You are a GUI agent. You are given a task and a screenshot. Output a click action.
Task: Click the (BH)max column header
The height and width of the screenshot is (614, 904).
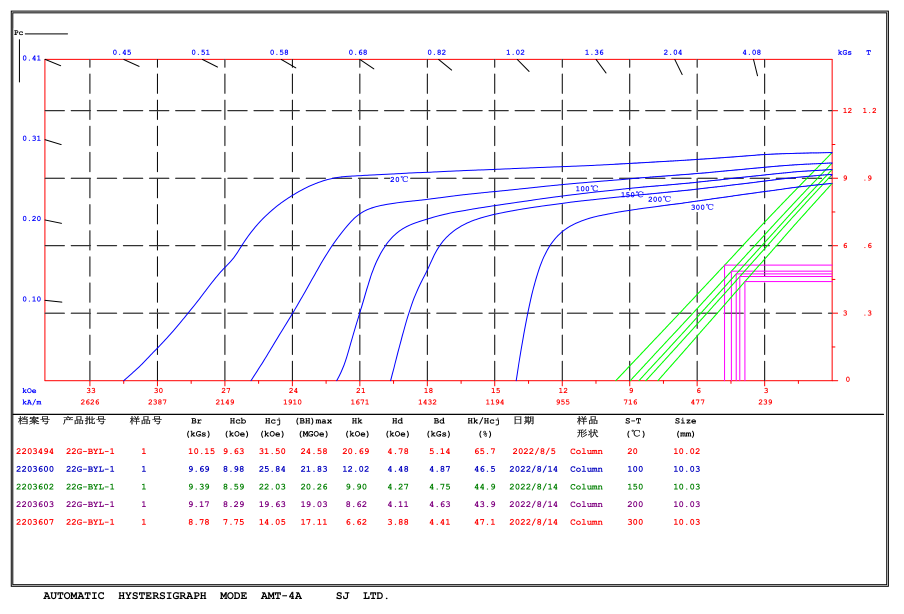pyautogui.click(x=314, y=421)
